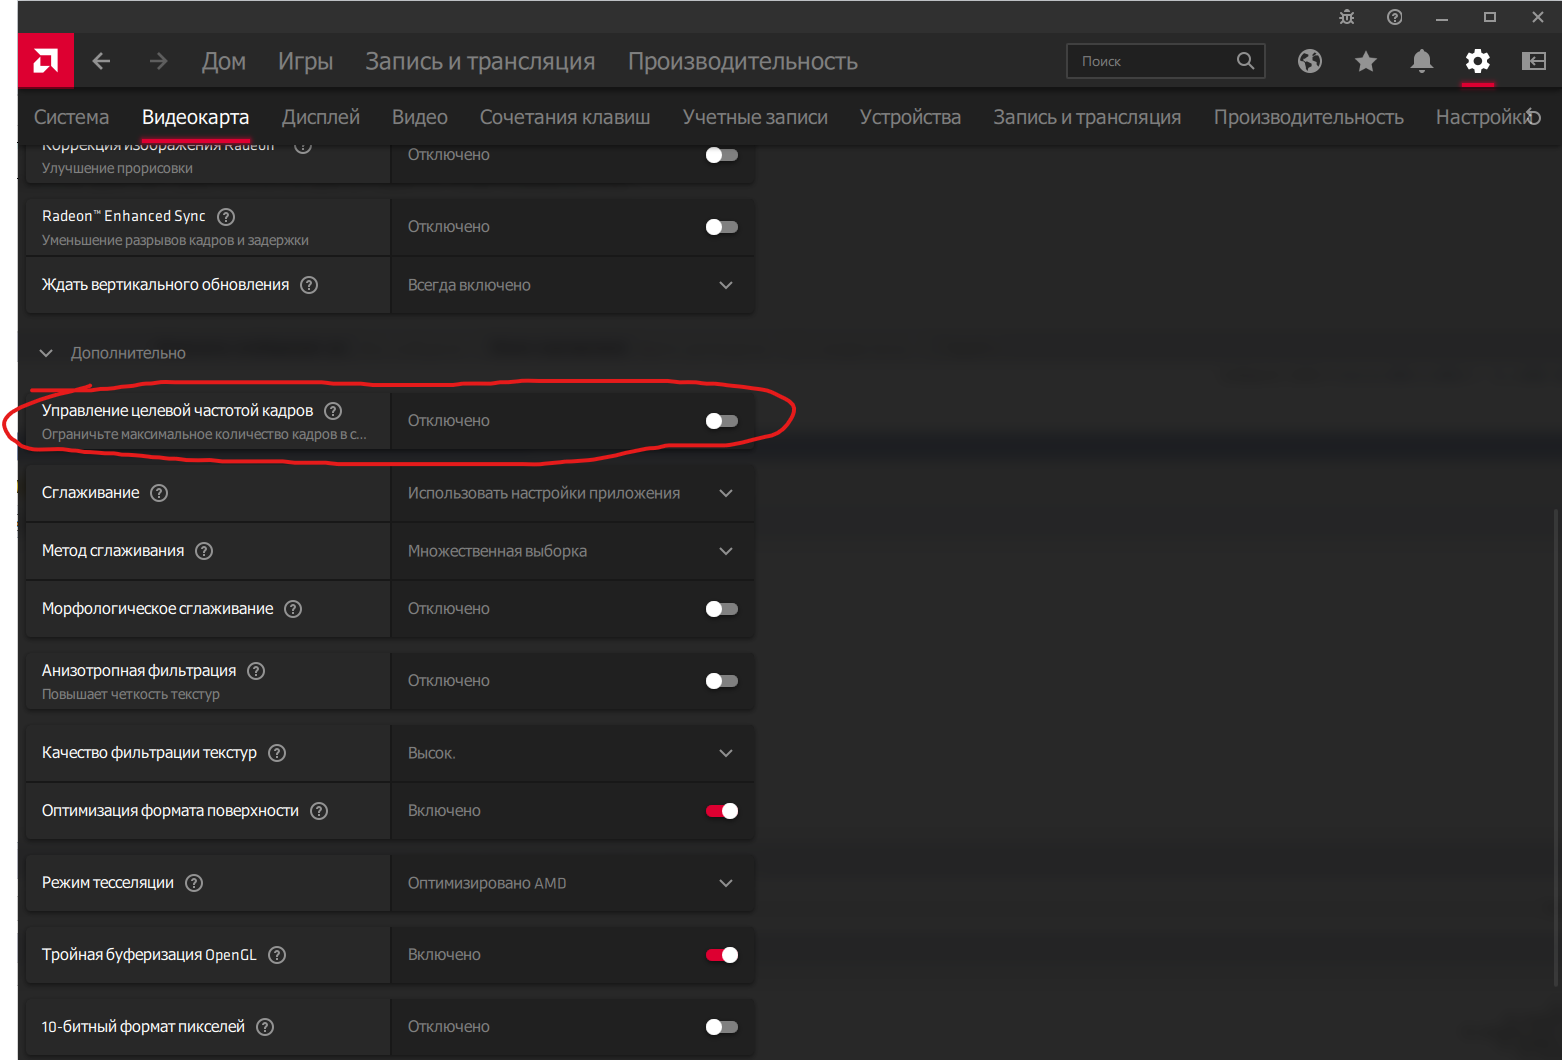Viewport: 1562px width, 1060px height.
Task: Show help for Radeon Enhanced Sync
Action: point(226,217)
